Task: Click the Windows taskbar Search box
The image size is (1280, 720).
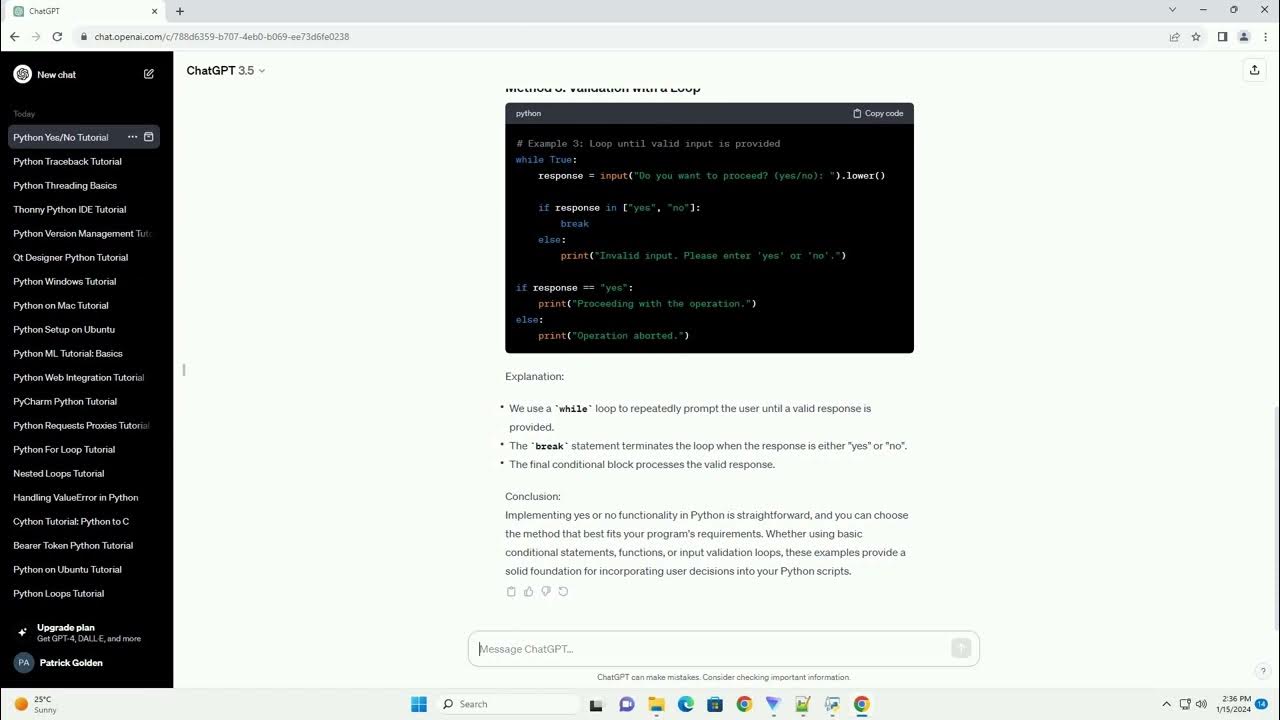Action: click(509, 704)
